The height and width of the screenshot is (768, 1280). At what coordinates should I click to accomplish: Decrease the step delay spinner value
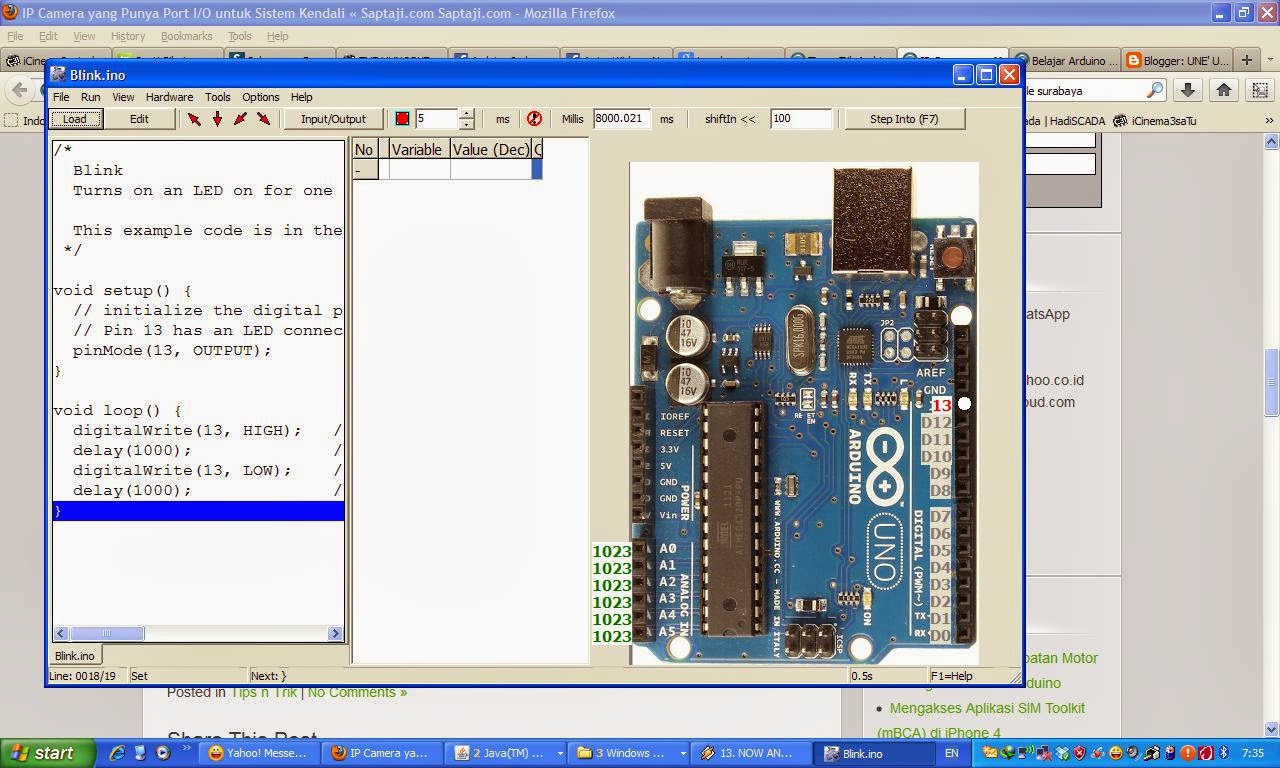click(466, 124)
